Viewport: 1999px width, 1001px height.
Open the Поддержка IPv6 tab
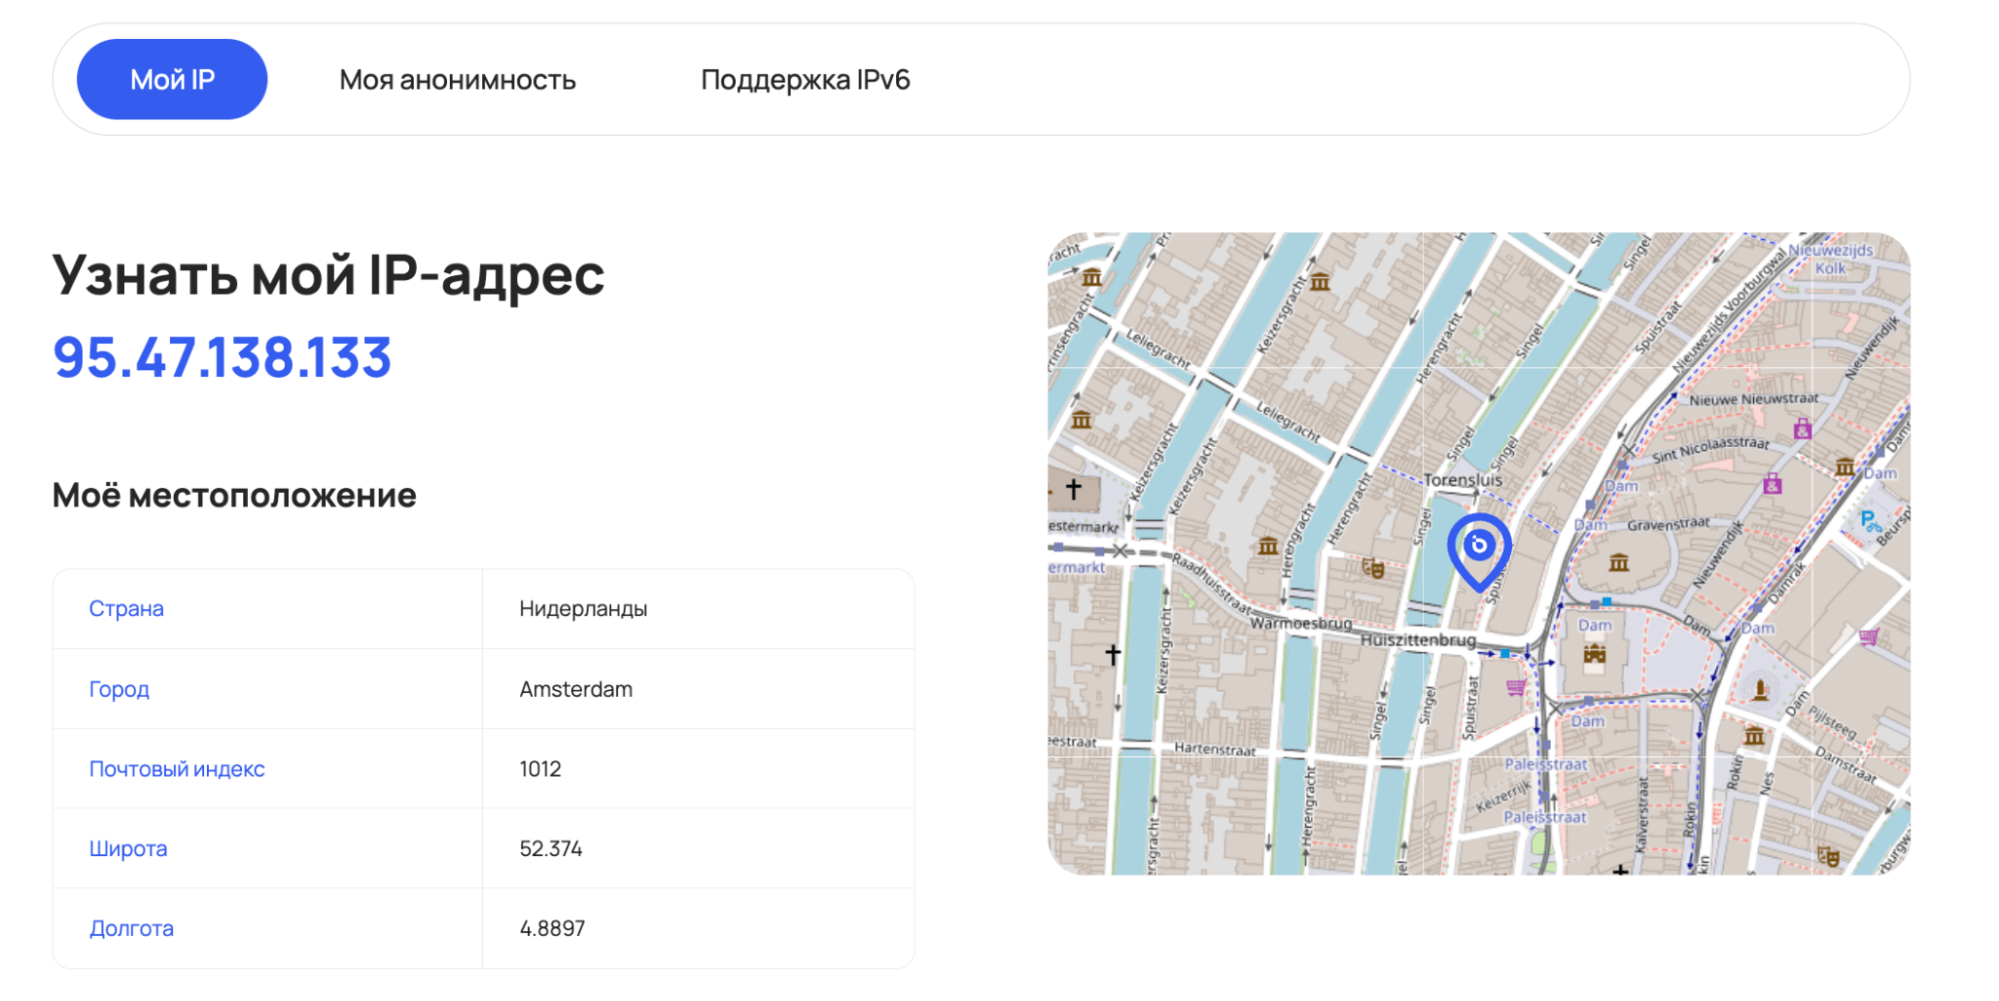pyautogui.click(x=805, y=80)
